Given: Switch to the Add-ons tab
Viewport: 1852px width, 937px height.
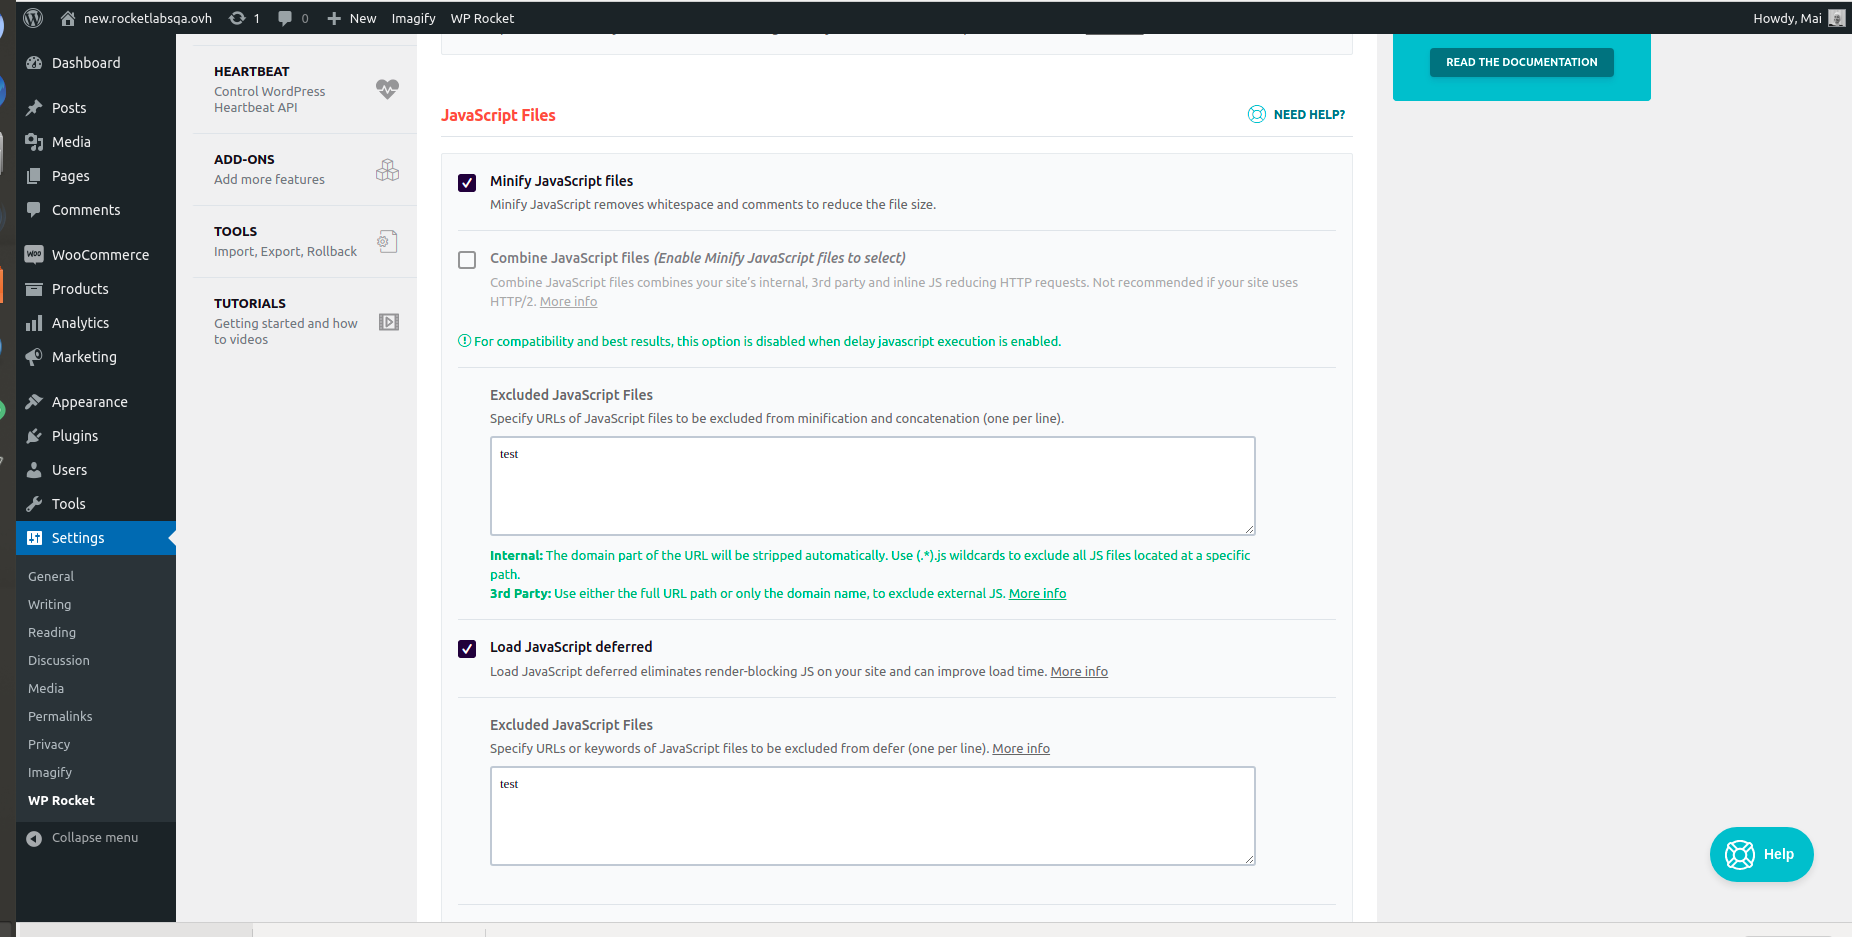Looking at the screenshot, I should 304,170.
